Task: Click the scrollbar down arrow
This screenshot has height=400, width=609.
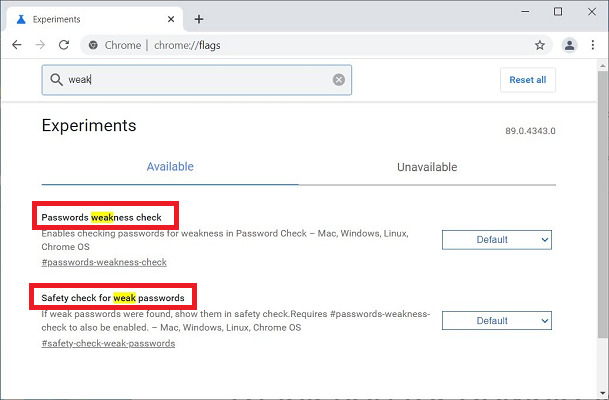Action: pos(602,393)
